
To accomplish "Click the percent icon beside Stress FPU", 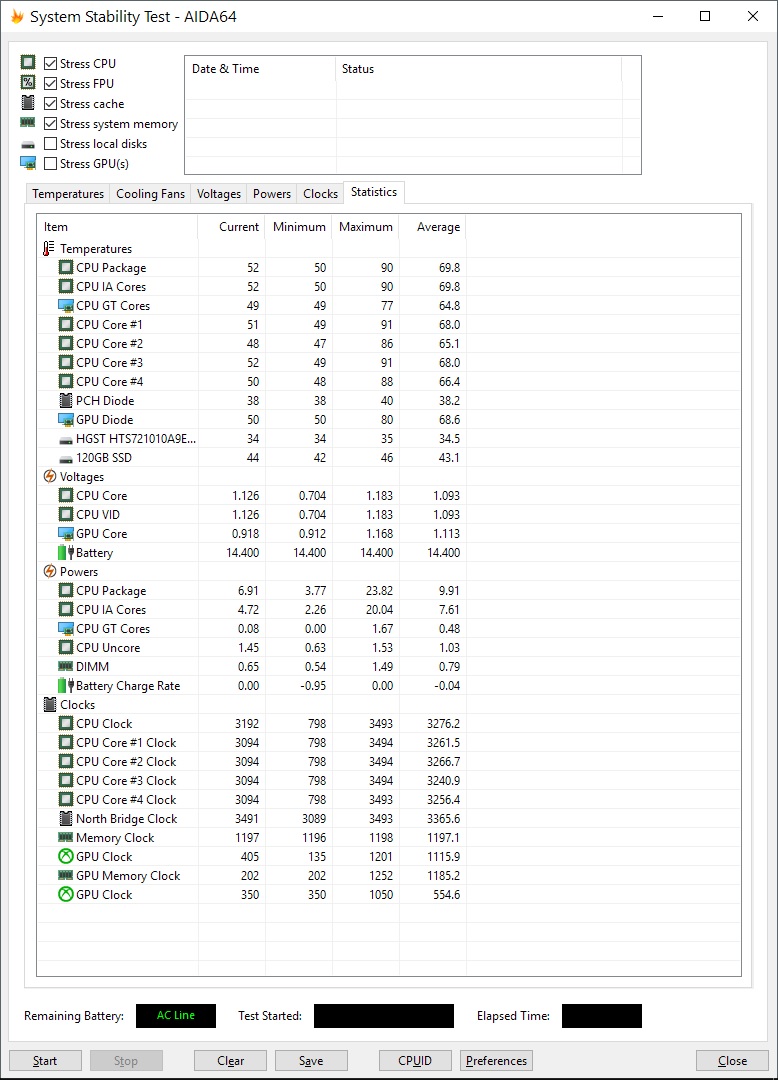I will (x=28, y=83).
